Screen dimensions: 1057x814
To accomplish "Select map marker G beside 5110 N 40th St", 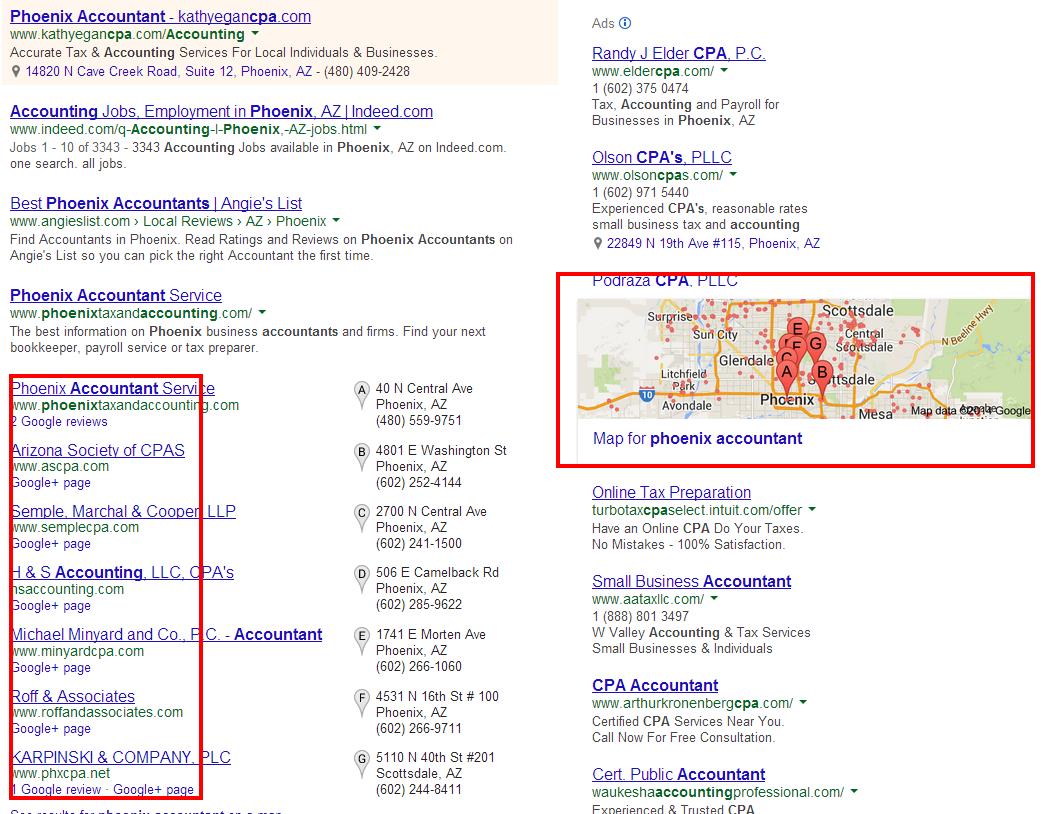I will (362, 763).
